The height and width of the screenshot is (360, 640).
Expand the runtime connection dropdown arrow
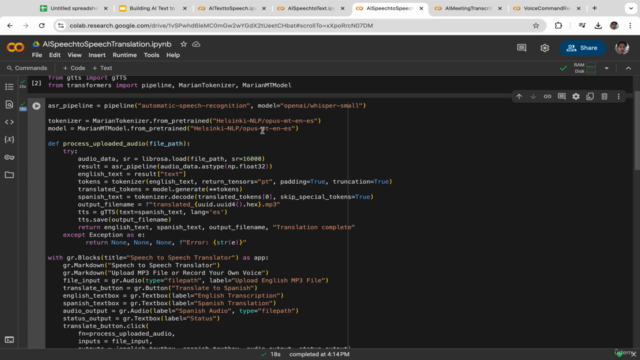(x=607, y=68)
